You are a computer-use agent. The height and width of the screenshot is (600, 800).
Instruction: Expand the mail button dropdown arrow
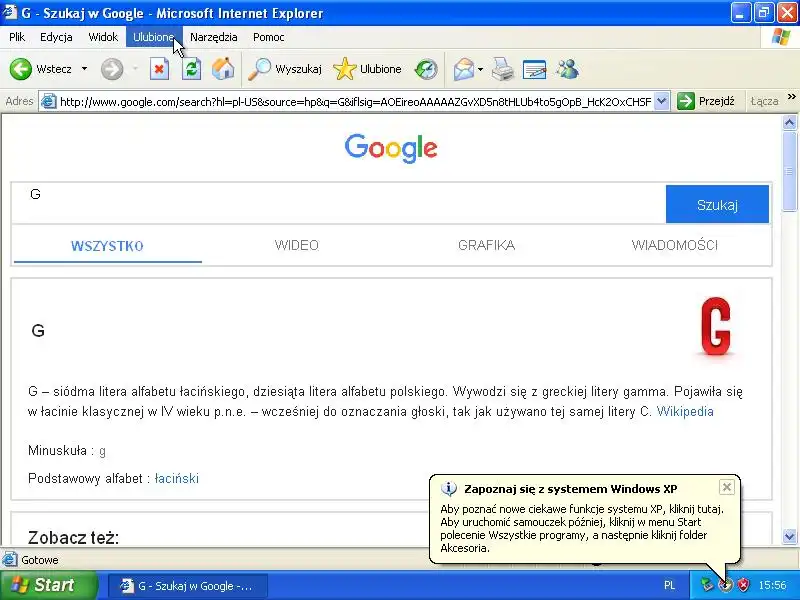(x=480, y=69)
